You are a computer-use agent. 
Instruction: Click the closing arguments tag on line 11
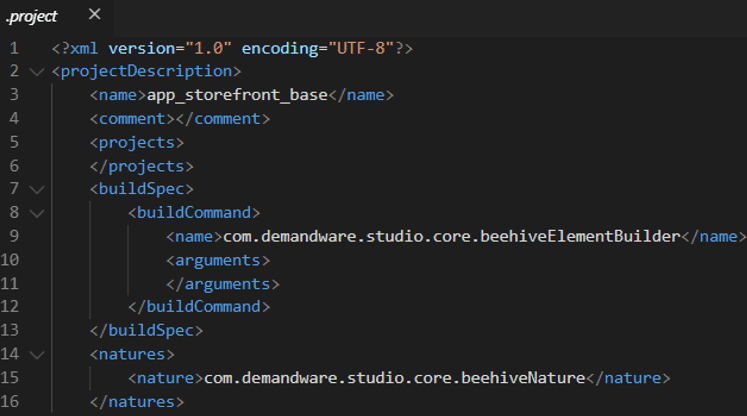(x=222, y=284)
